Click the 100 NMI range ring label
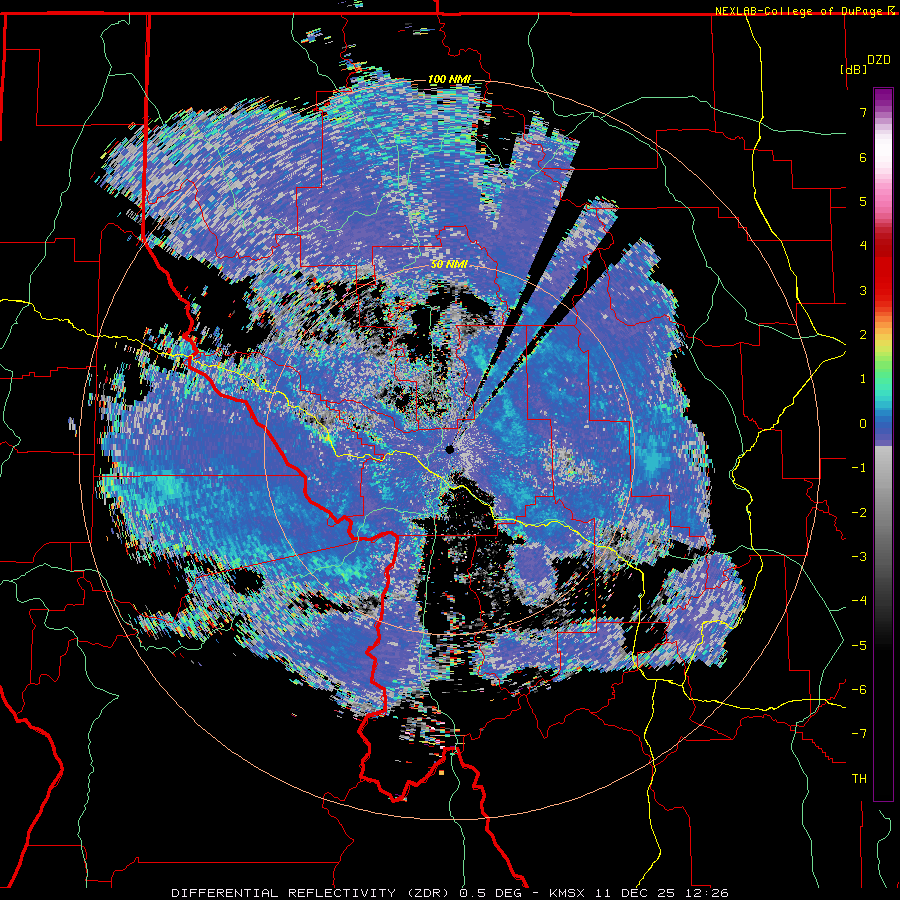 click(x=449, y=79)
